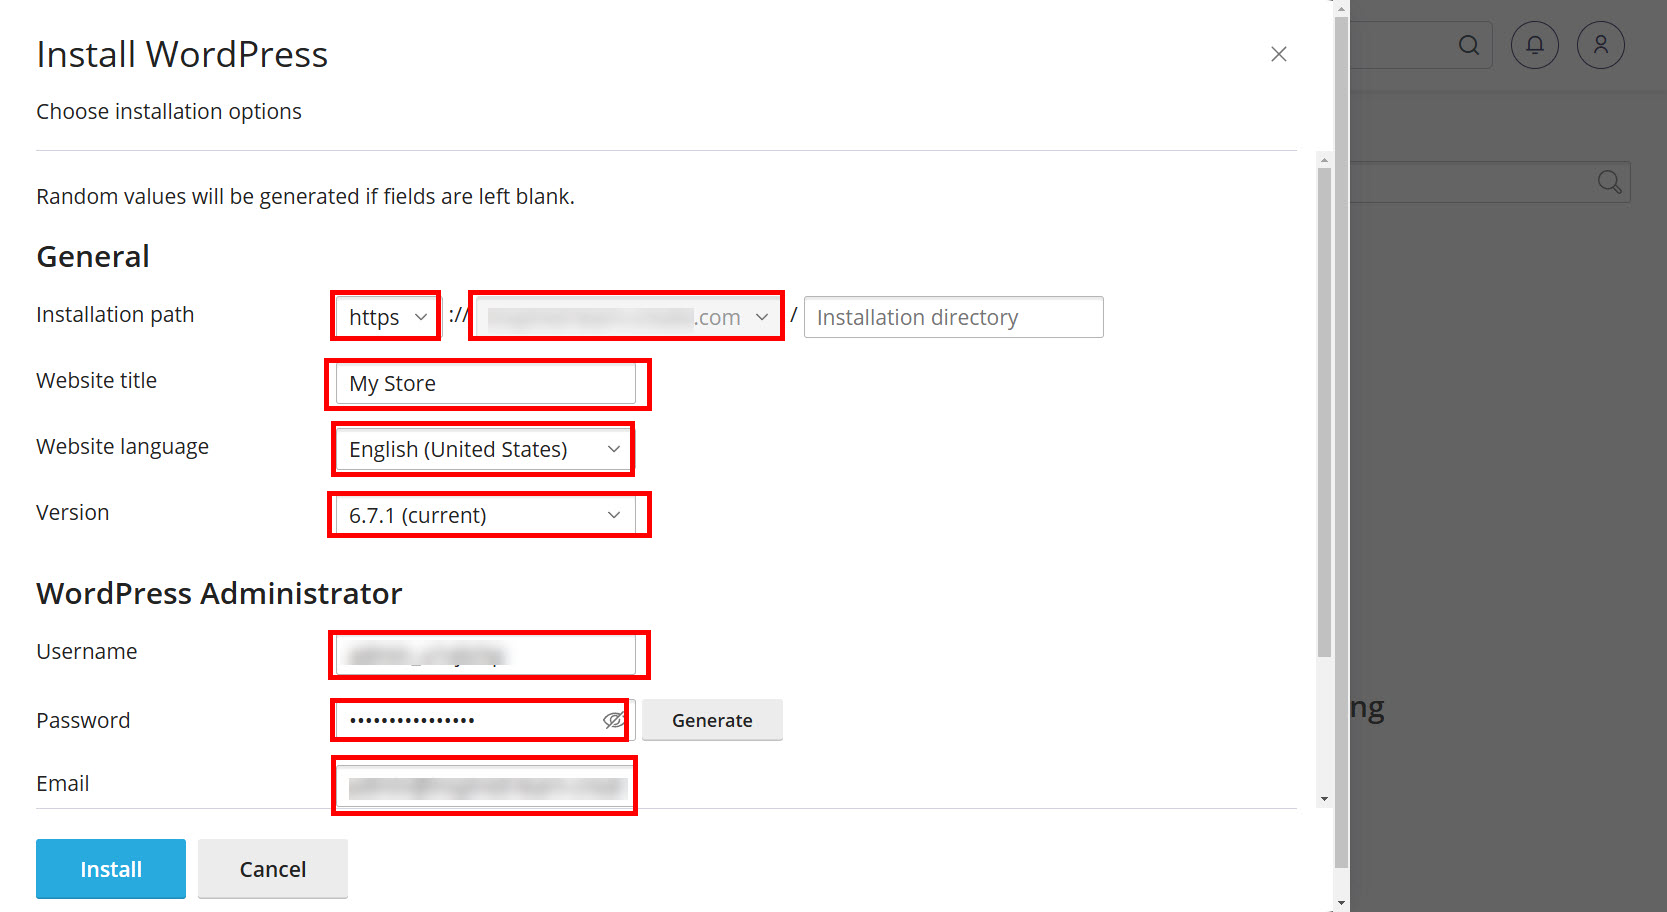Start installation with the Install button
The width and height of the screenshot is (1667, 912).
click(x=111, y=869)
